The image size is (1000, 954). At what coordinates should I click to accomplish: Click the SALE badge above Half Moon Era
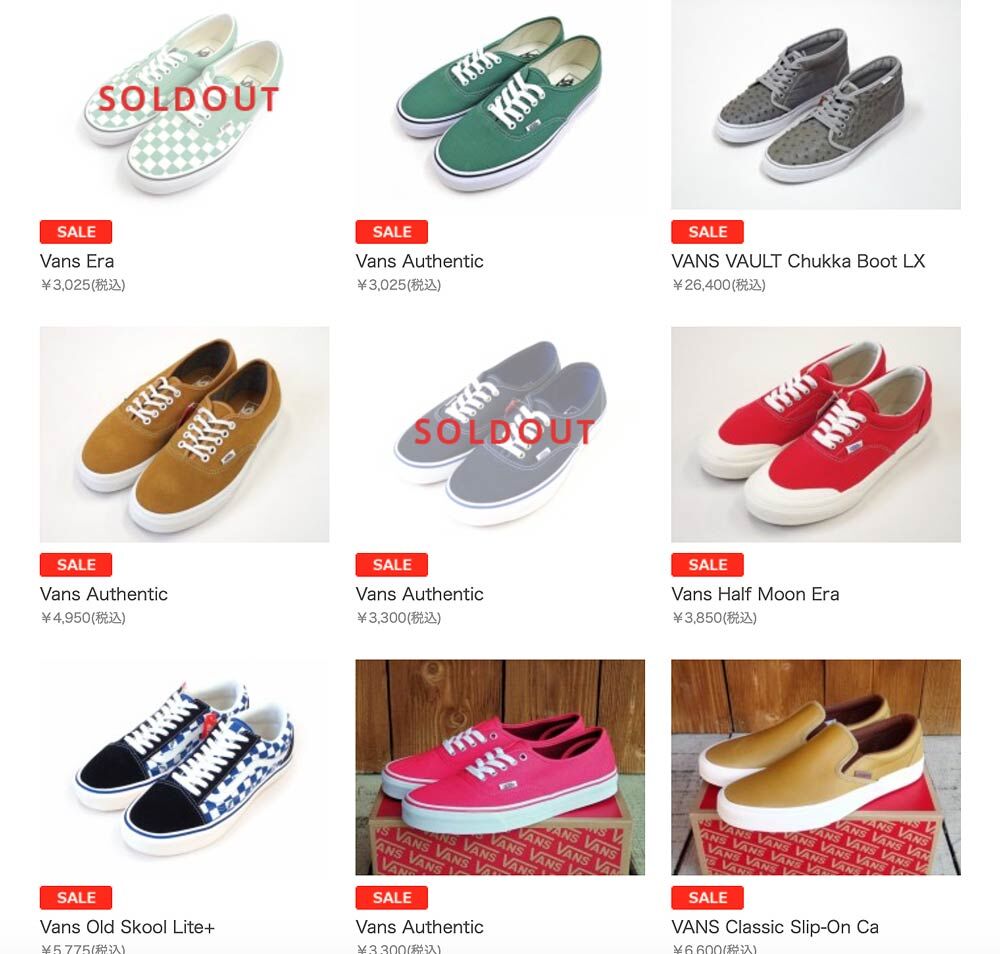pos(707,564)
